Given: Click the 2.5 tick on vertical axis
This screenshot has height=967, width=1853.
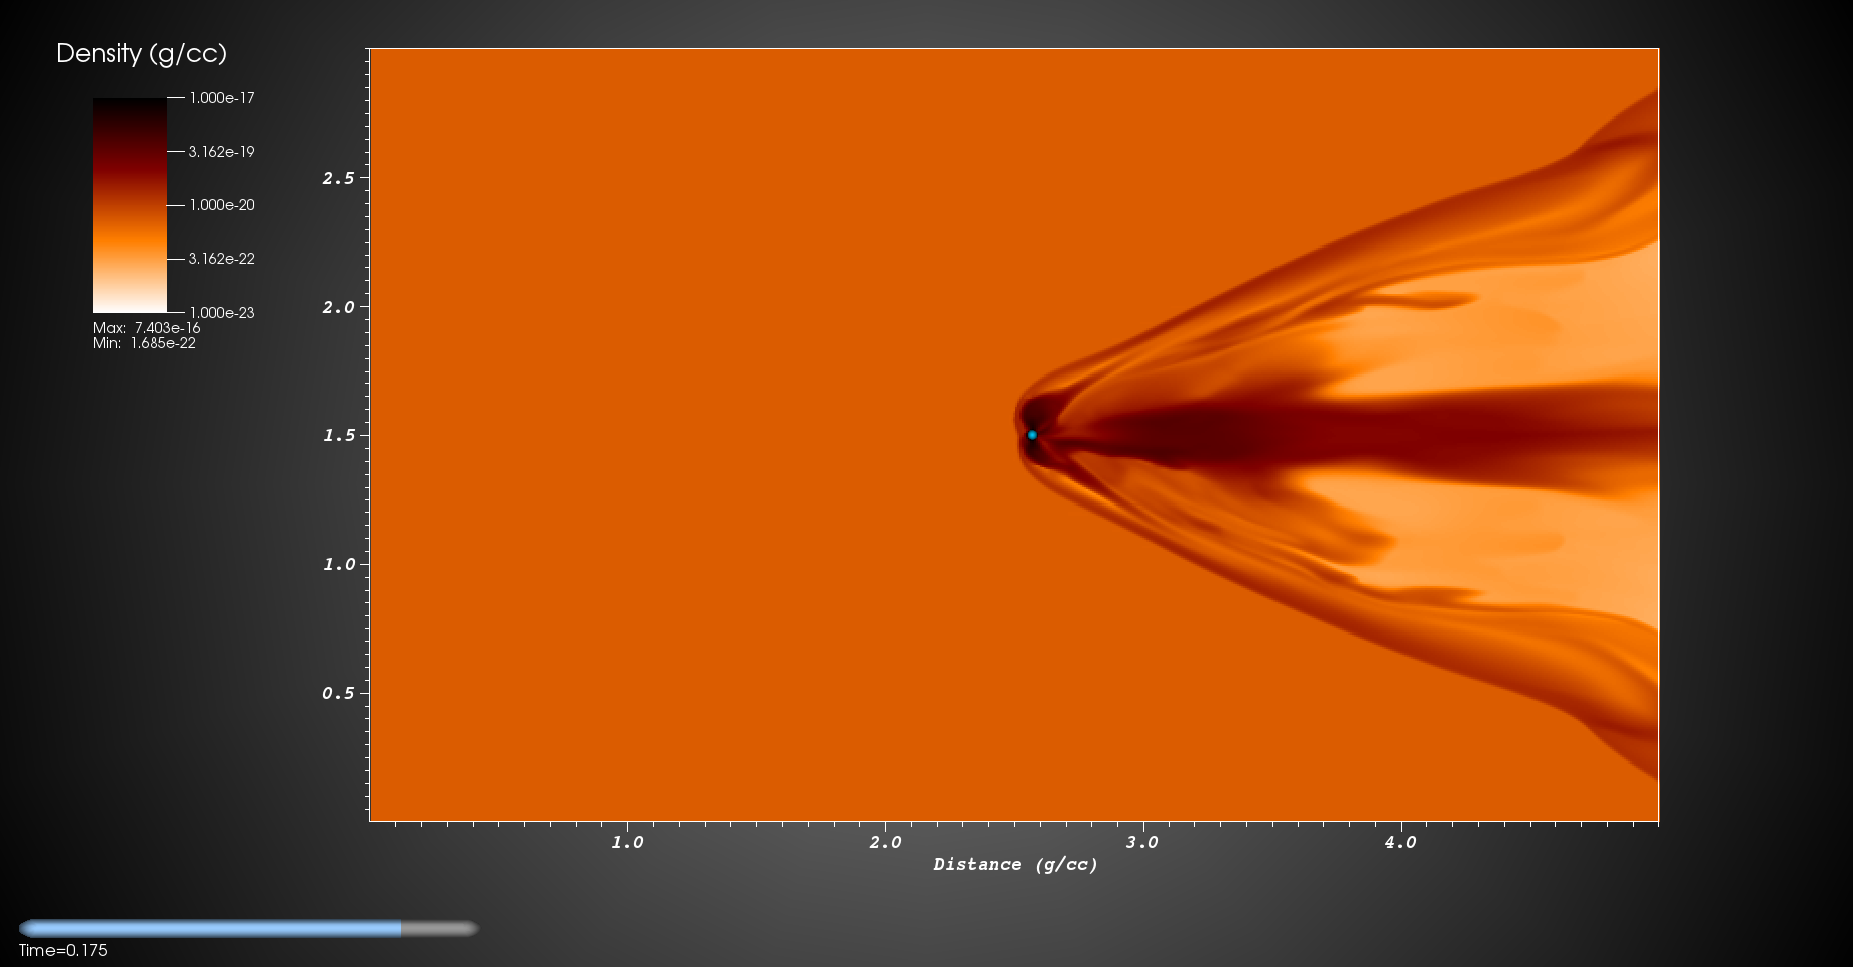Looking at the screenshot, I should (x=338, y=178).
